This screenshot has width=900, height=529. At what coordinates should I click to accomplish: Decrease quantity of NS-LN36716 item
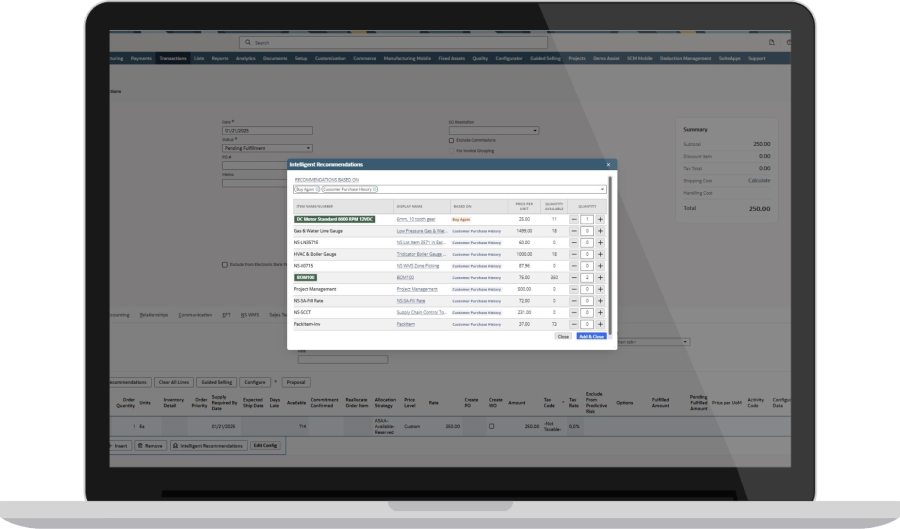[573, 243]
